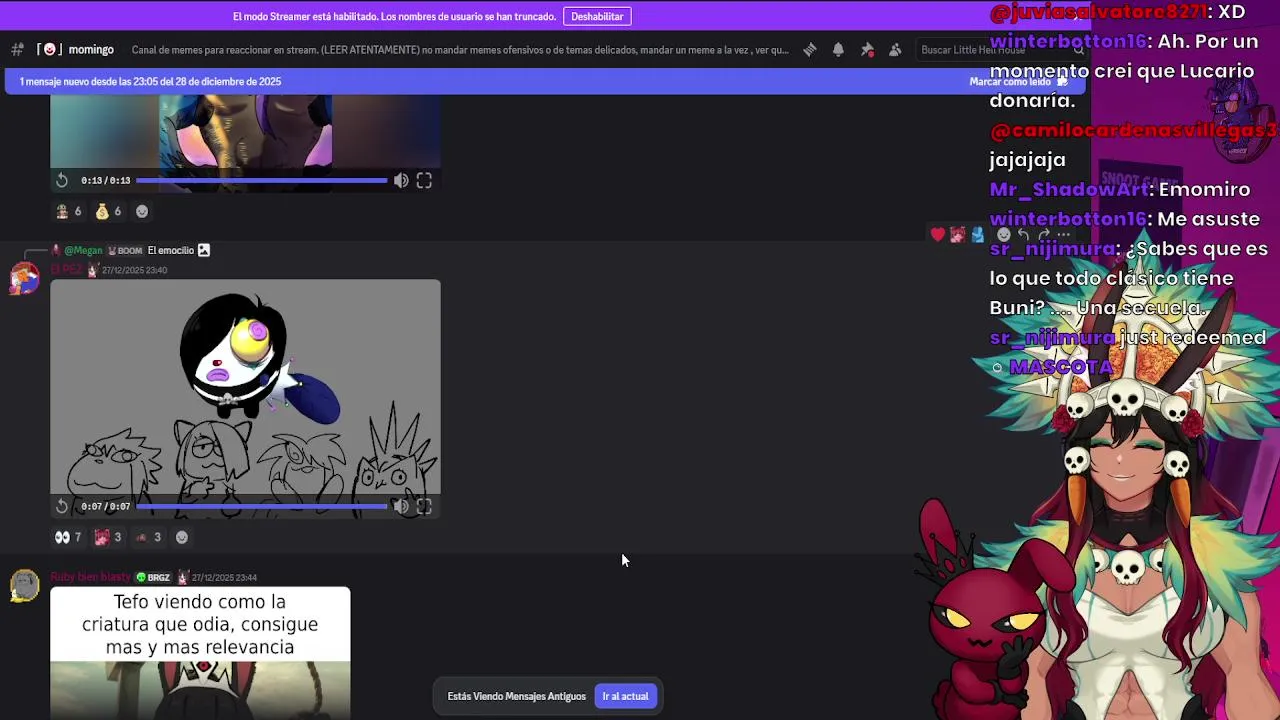This screenshot has width=1280, height=720.
Task: Click the timestamp 27/12/2025 23:40
Action: tap(134, 270)
